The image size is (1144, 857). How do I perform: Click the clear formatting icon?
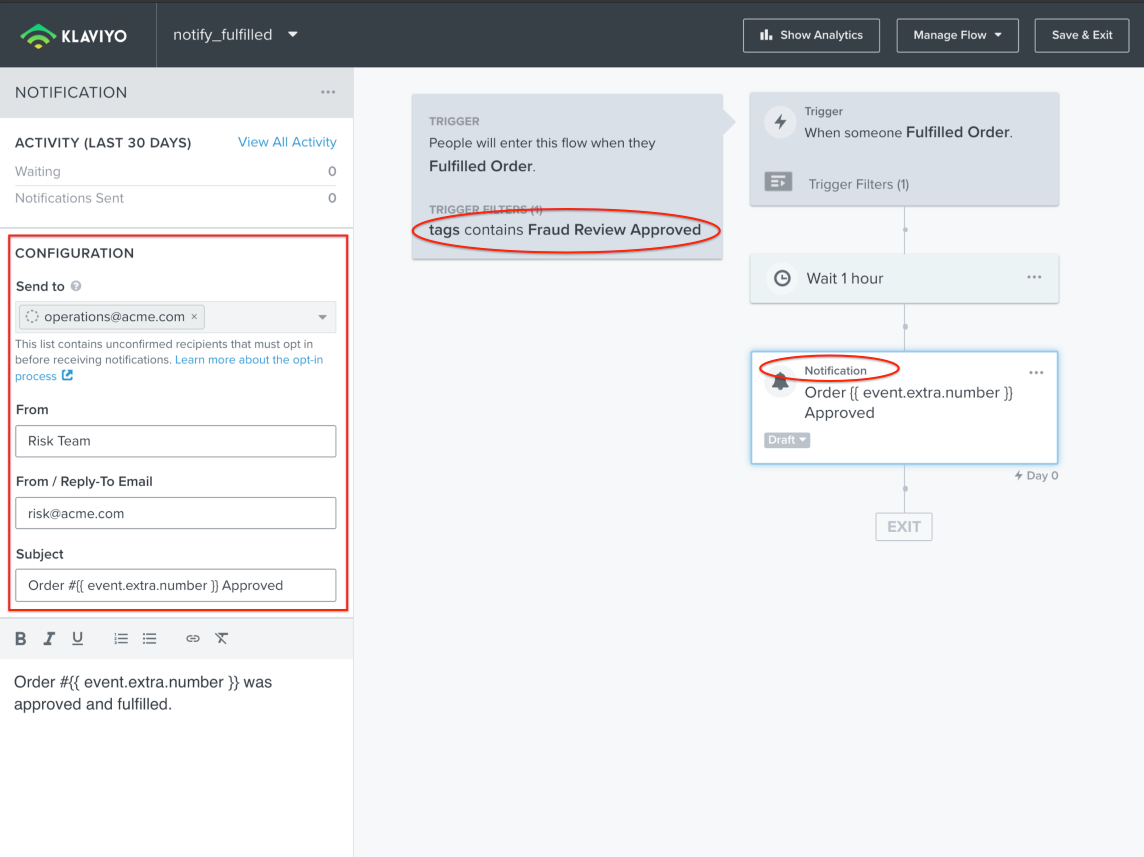click(222, 639)
